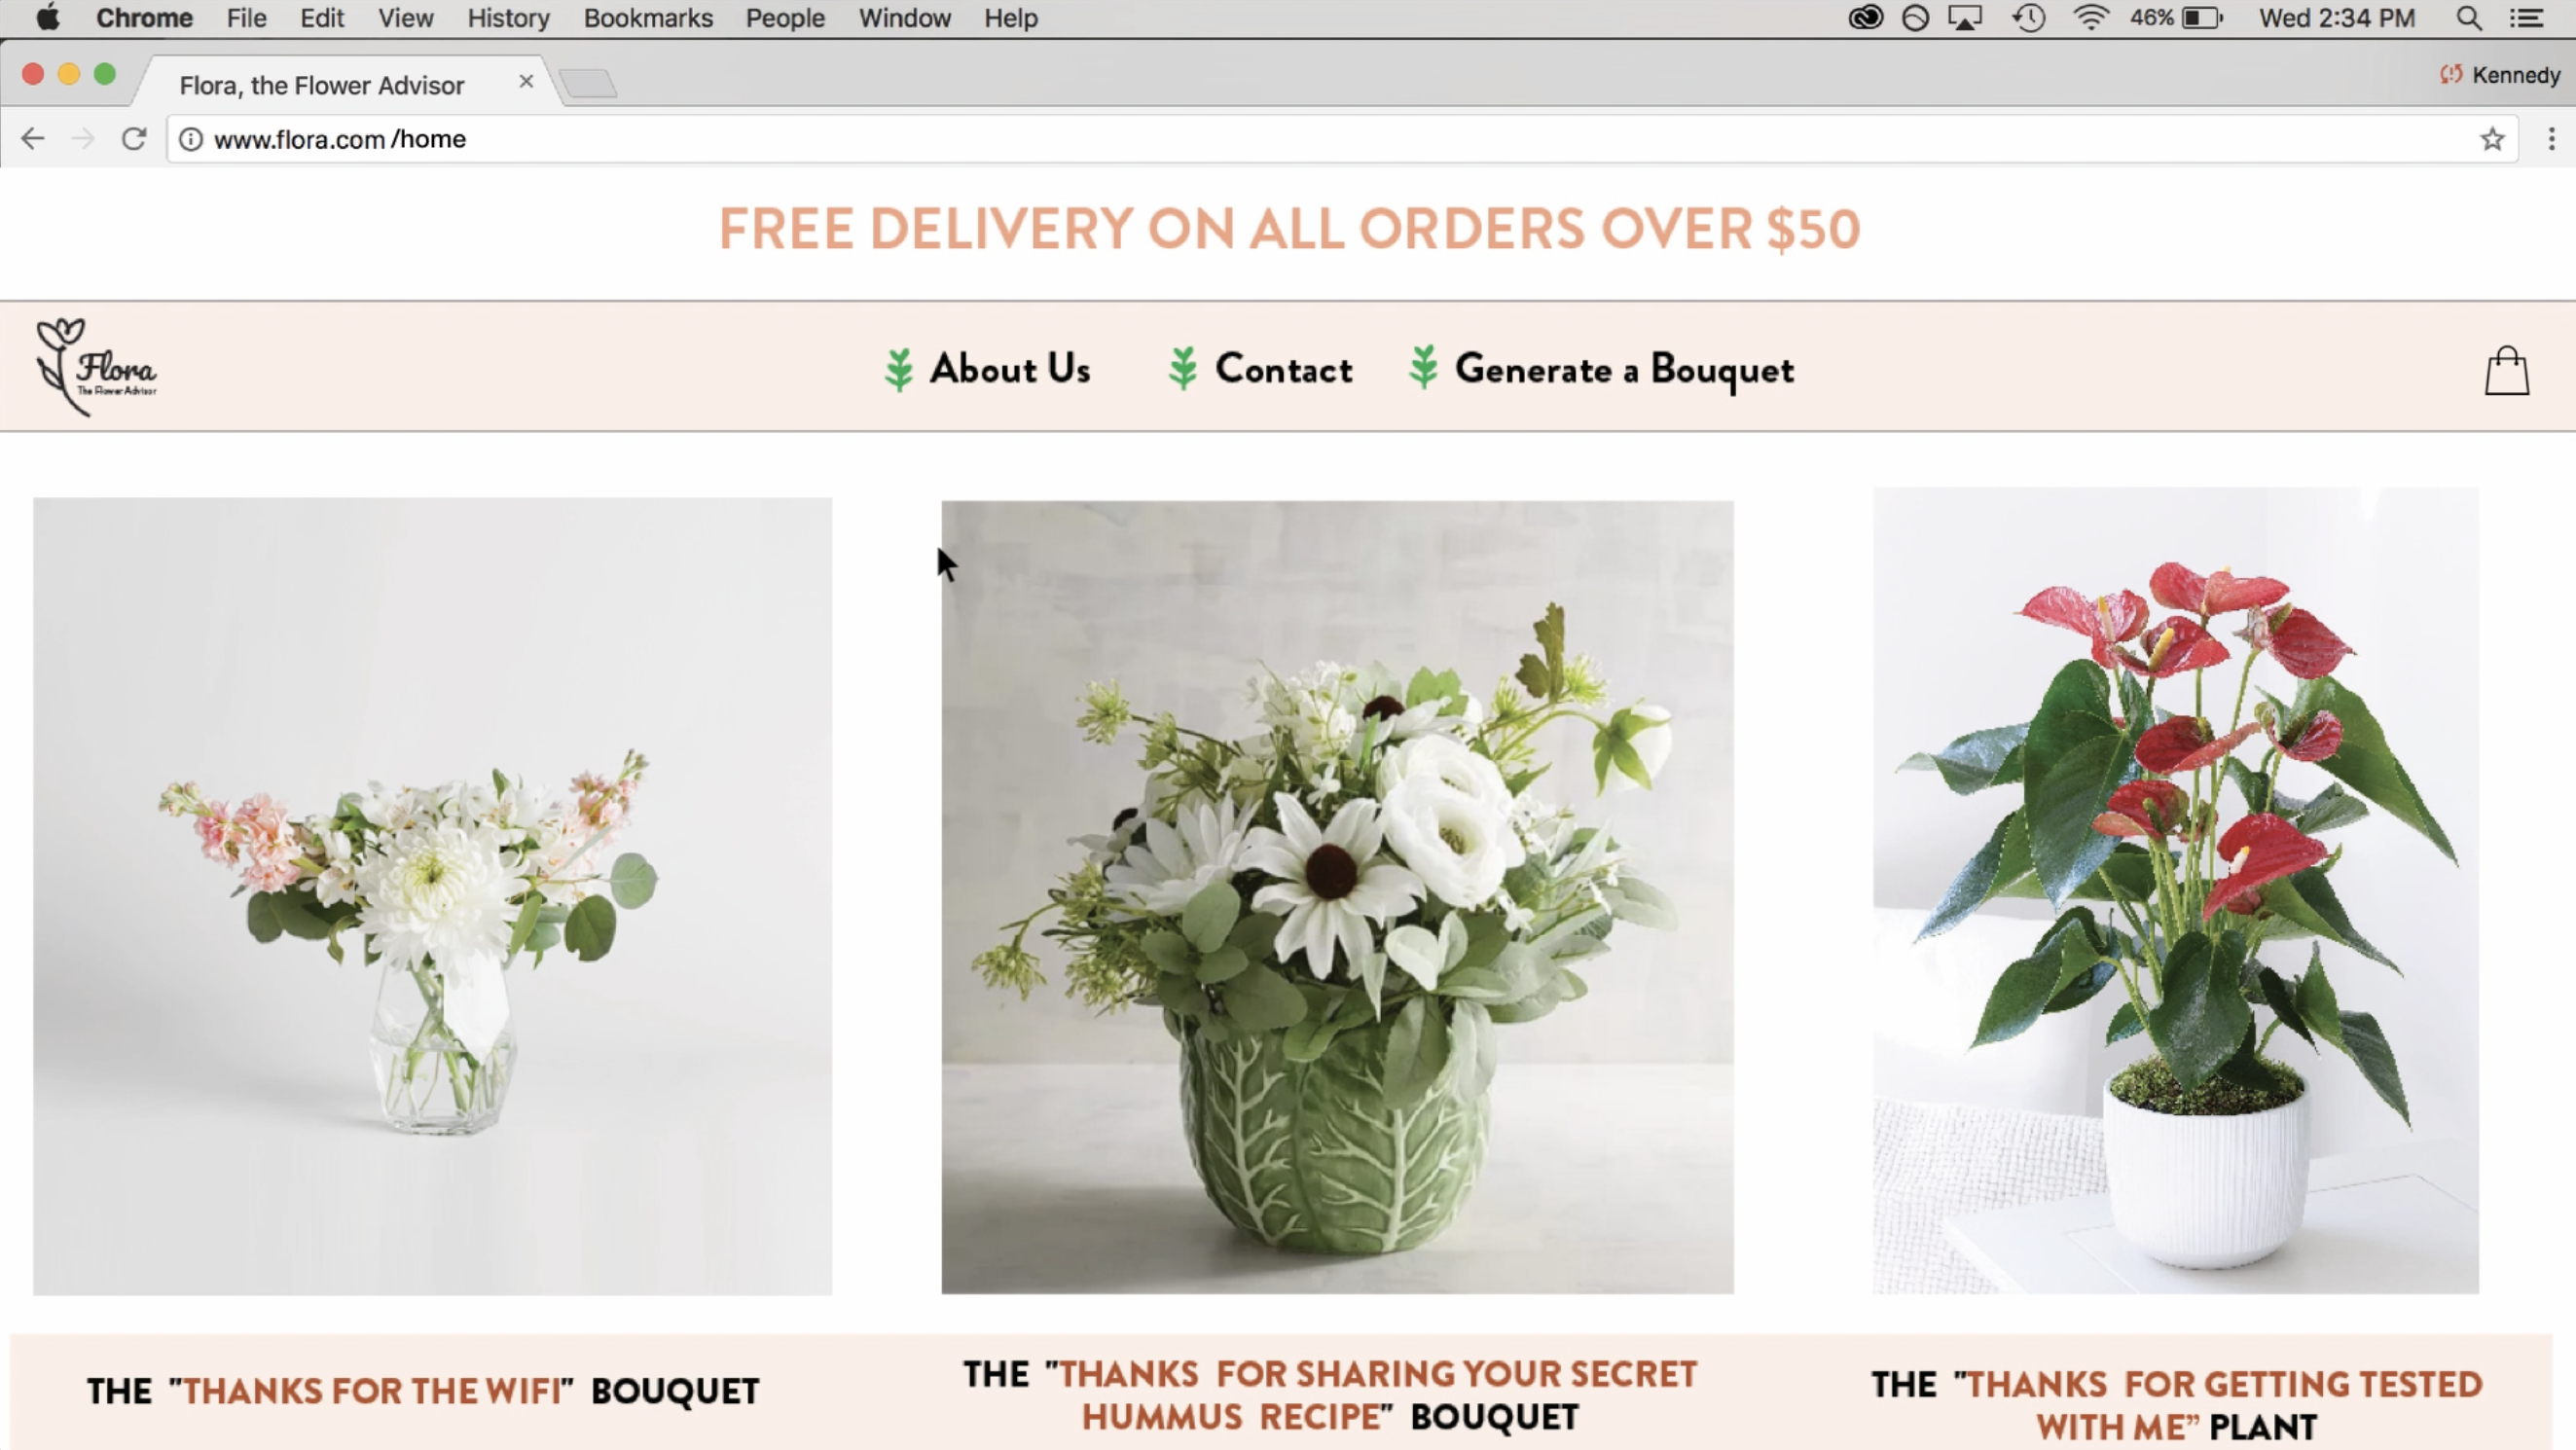This screenshot has height=1450, width=2576.
Task: Select the Thanks for the Wifi bouquet photo
Action: click(x=432, y=896)
